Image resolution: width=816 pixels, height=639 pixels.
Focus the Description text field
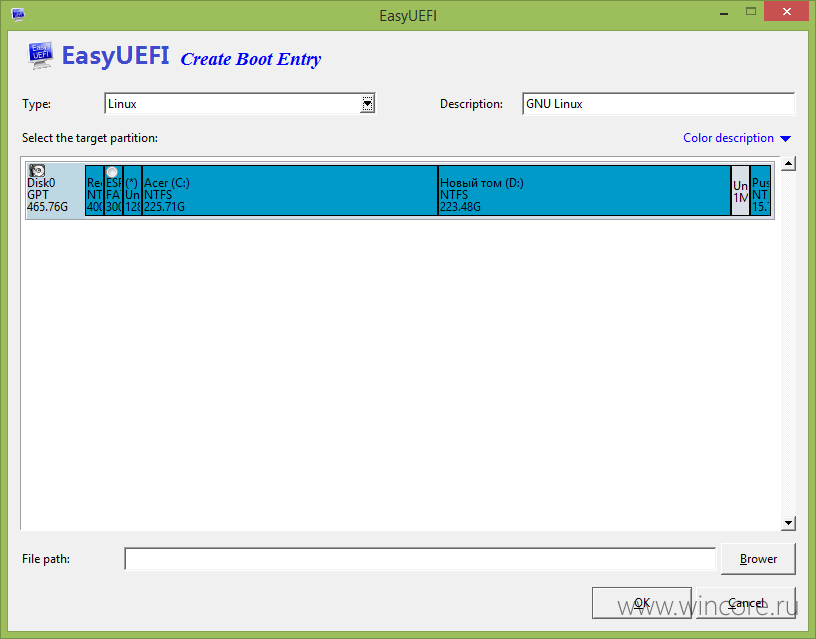tap(658, 104)
